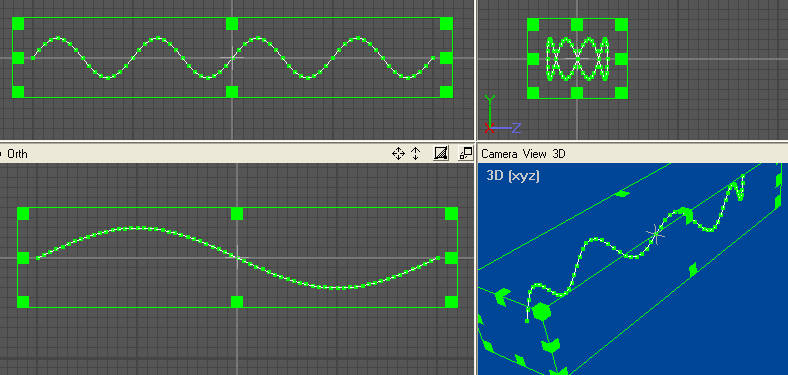Image resolution: width=788 pixels, height=375 pixels.
Task: Select top-center handle of four-cycle wave box
Action: coord(232,24)
